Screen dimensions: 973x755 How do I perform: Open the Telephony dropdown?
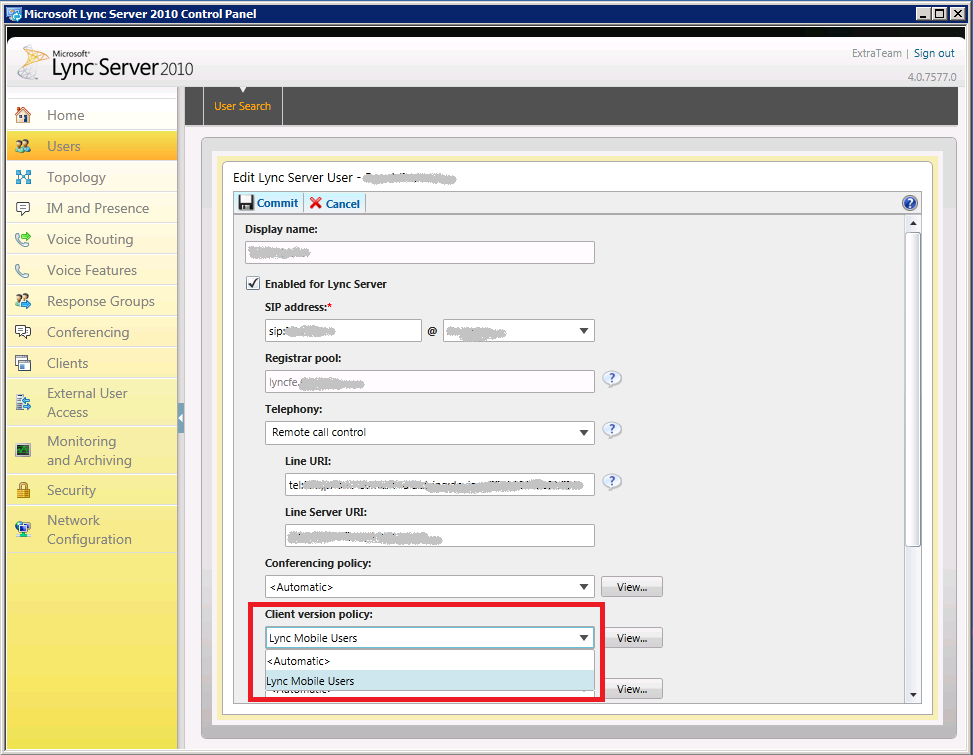click(x=585, y=430)
